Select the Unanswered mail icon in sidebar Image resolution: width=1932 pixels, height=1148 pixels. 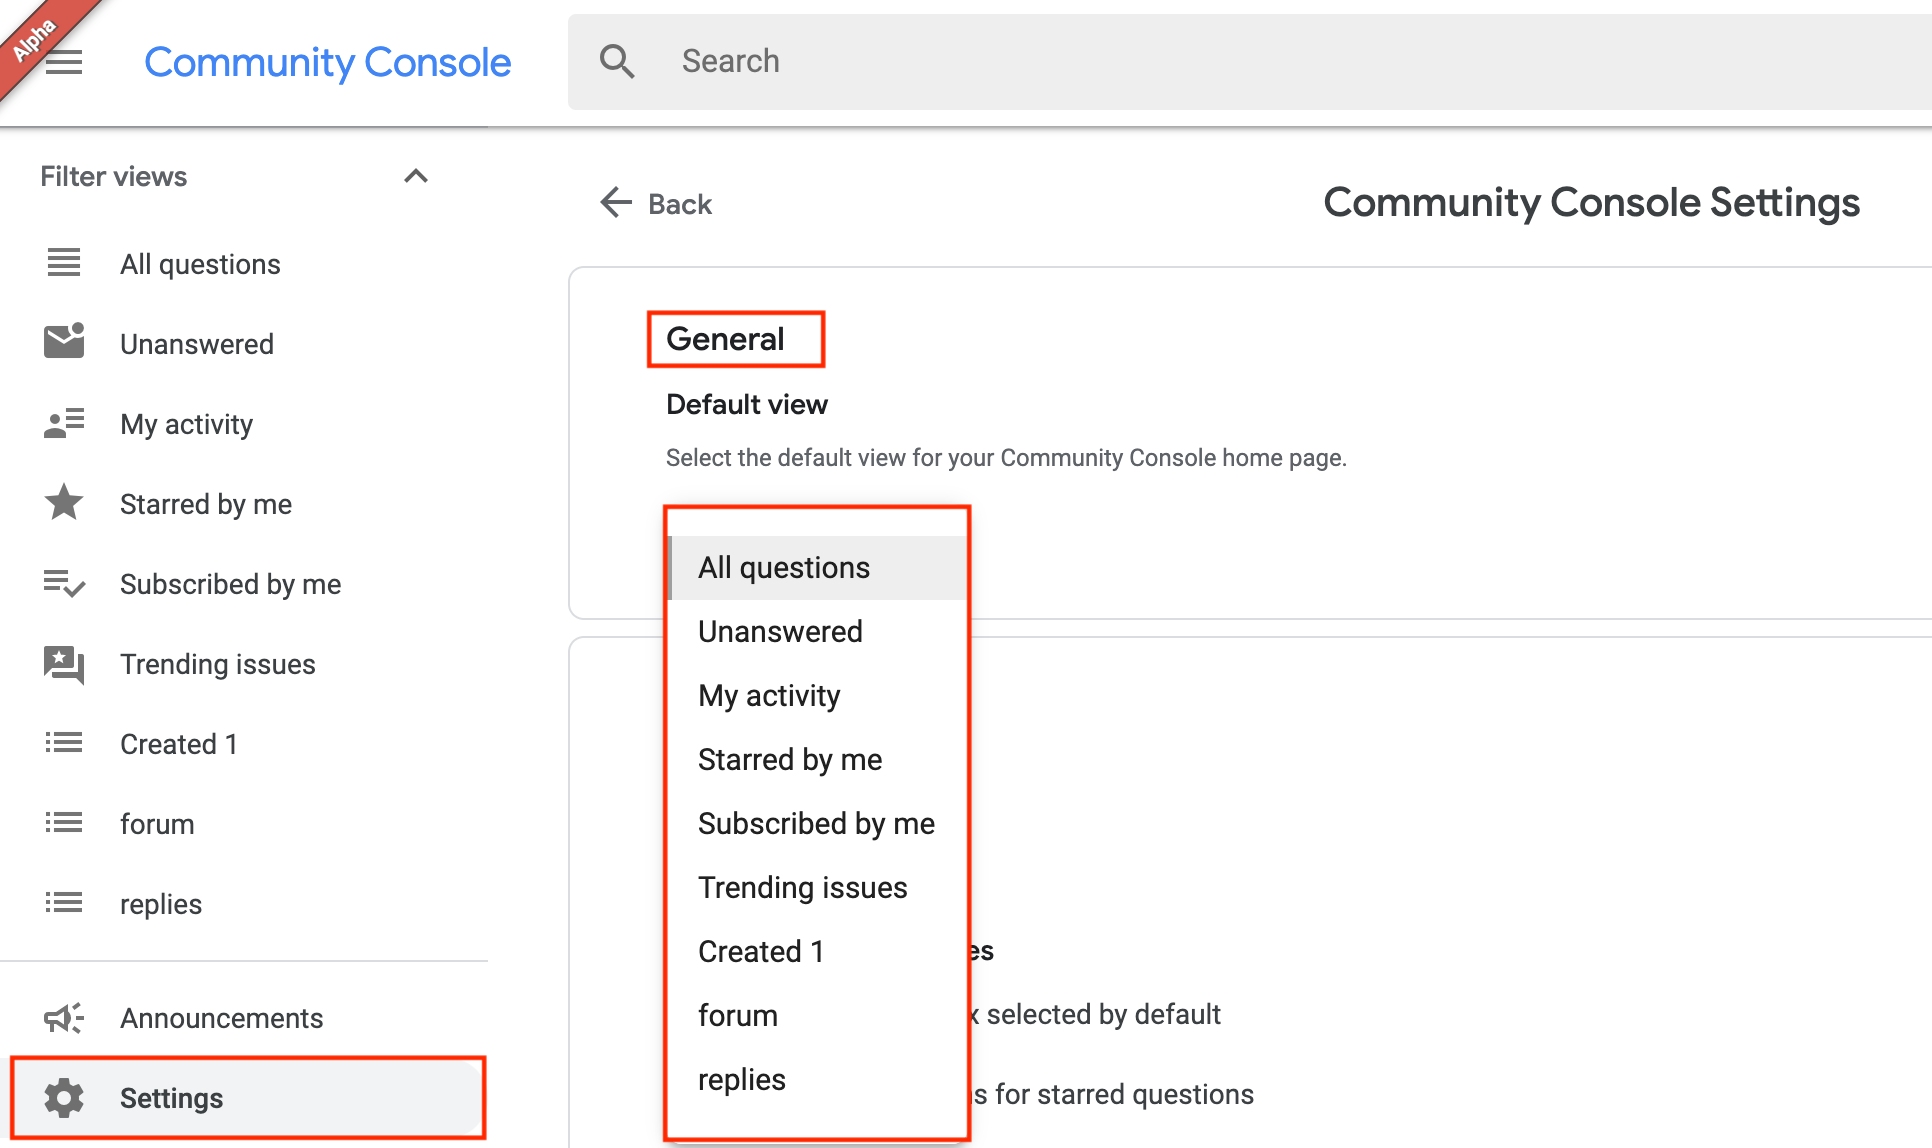[x=63, y=342]
